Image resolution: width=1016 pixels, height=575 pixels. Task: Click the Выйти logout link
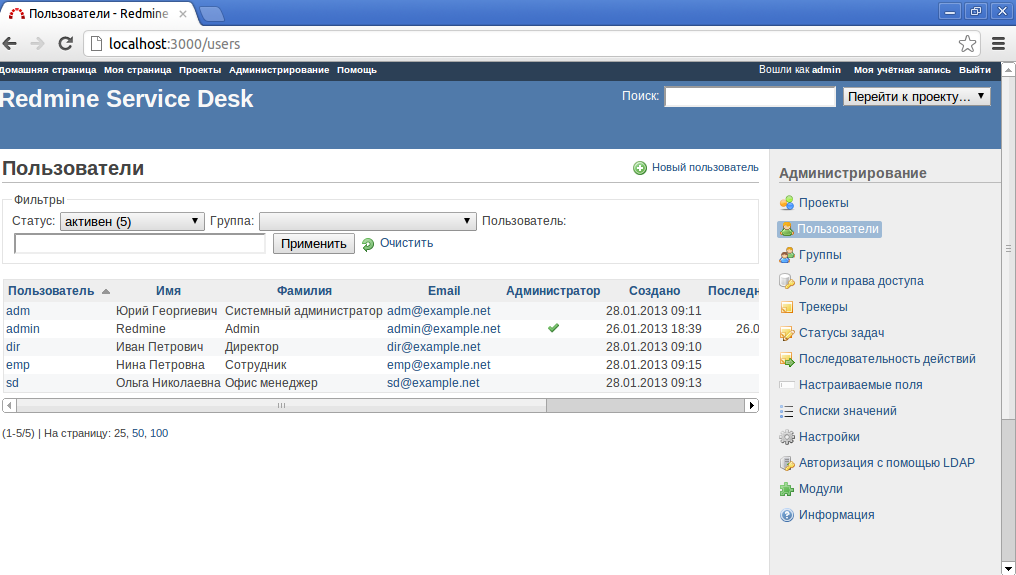coord(975,70)
